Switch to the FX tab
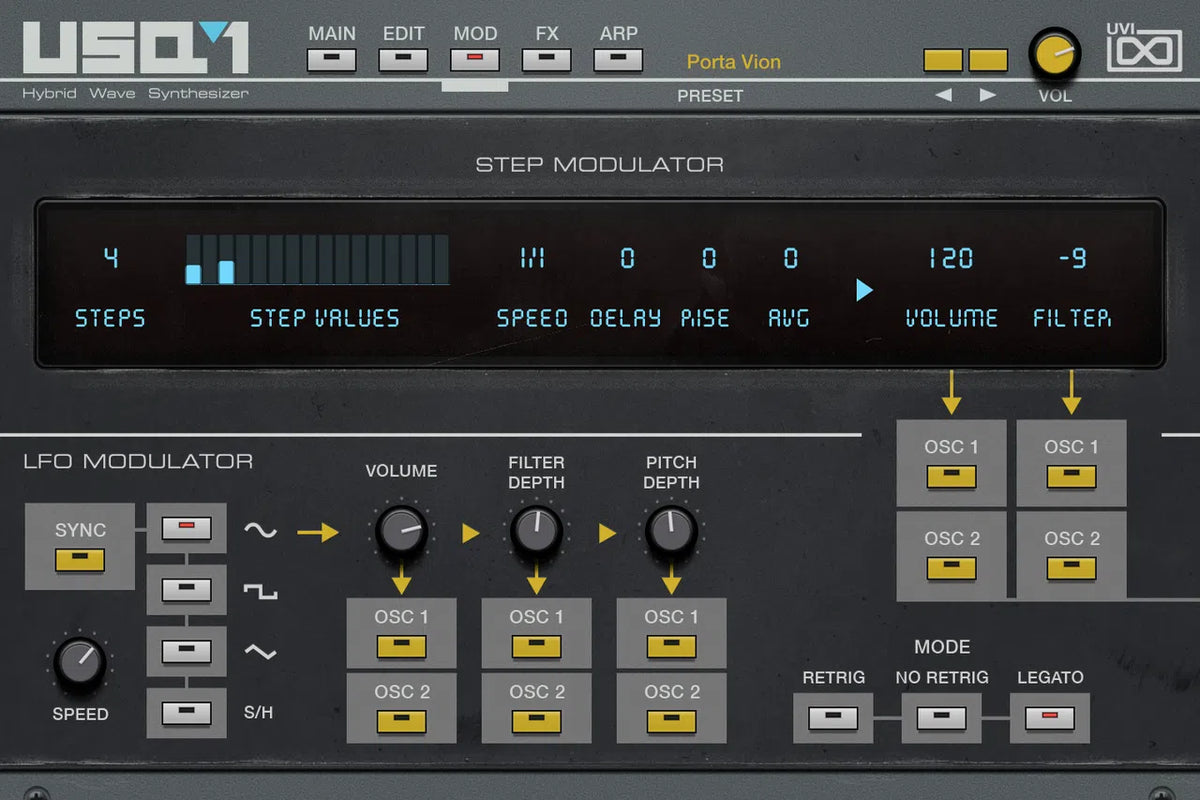 [x=547, y=59]
